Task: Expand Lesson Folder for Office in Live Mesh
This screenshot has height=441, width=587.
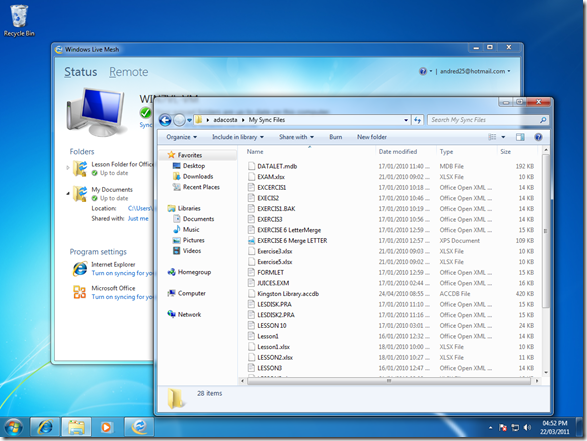Action: [x=68, y=167]
